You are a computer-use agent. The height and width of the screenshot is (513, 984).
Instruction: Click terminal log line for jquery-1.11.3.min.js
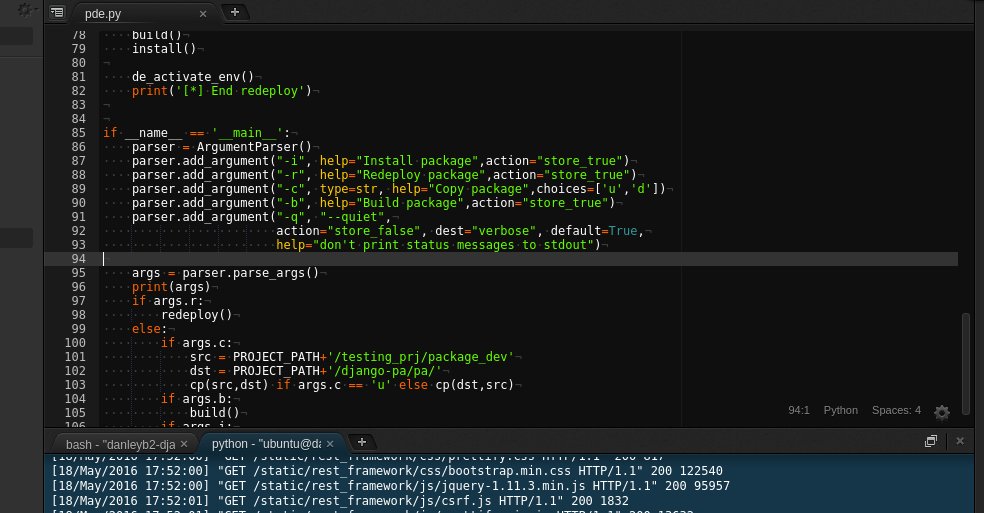[x=390, y=486]
